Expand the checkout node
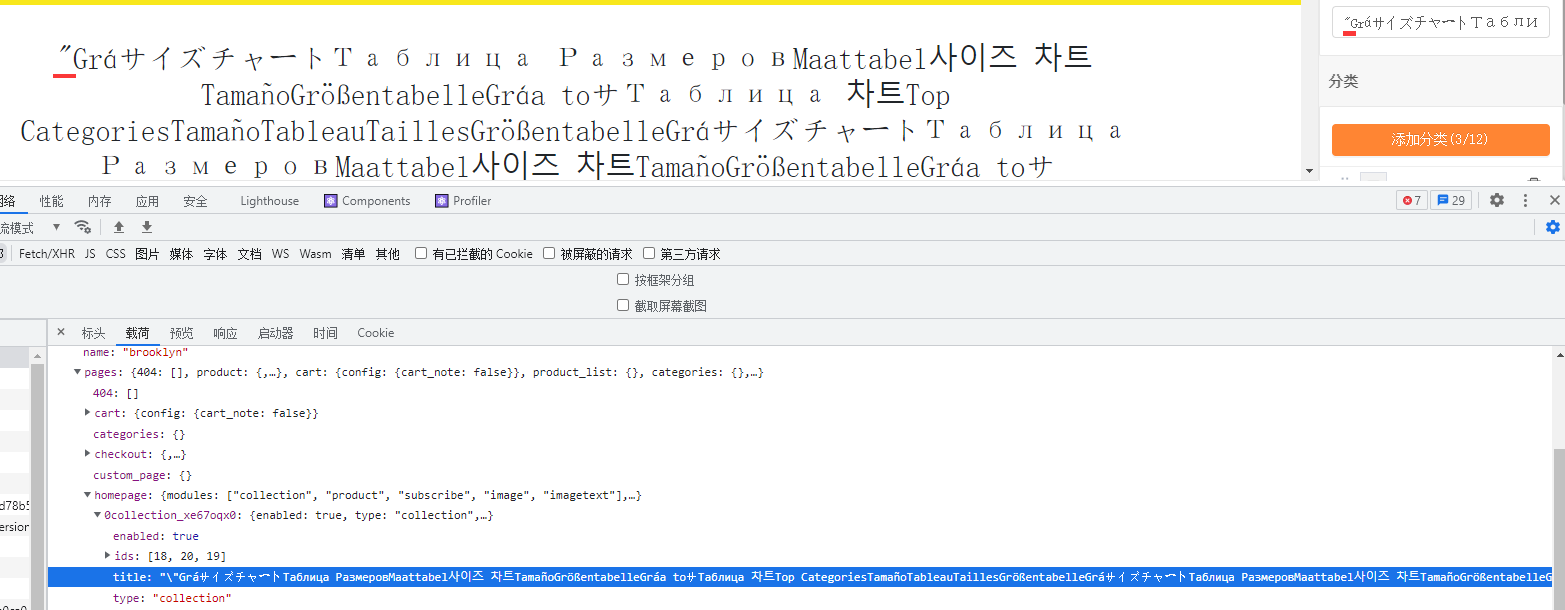1565x610 pixels. click(88, 454)
